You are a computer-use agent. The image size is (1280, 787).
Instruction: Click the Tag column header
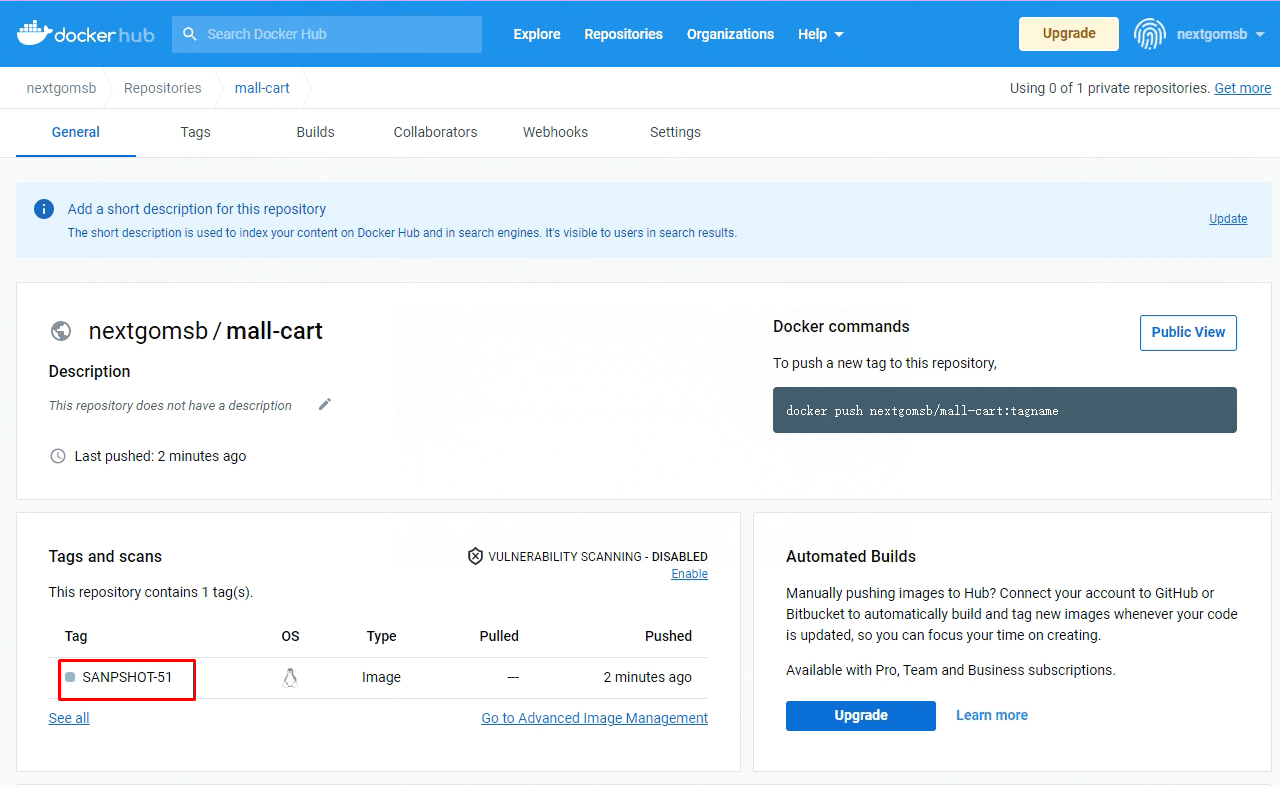[x=76, y=636]
